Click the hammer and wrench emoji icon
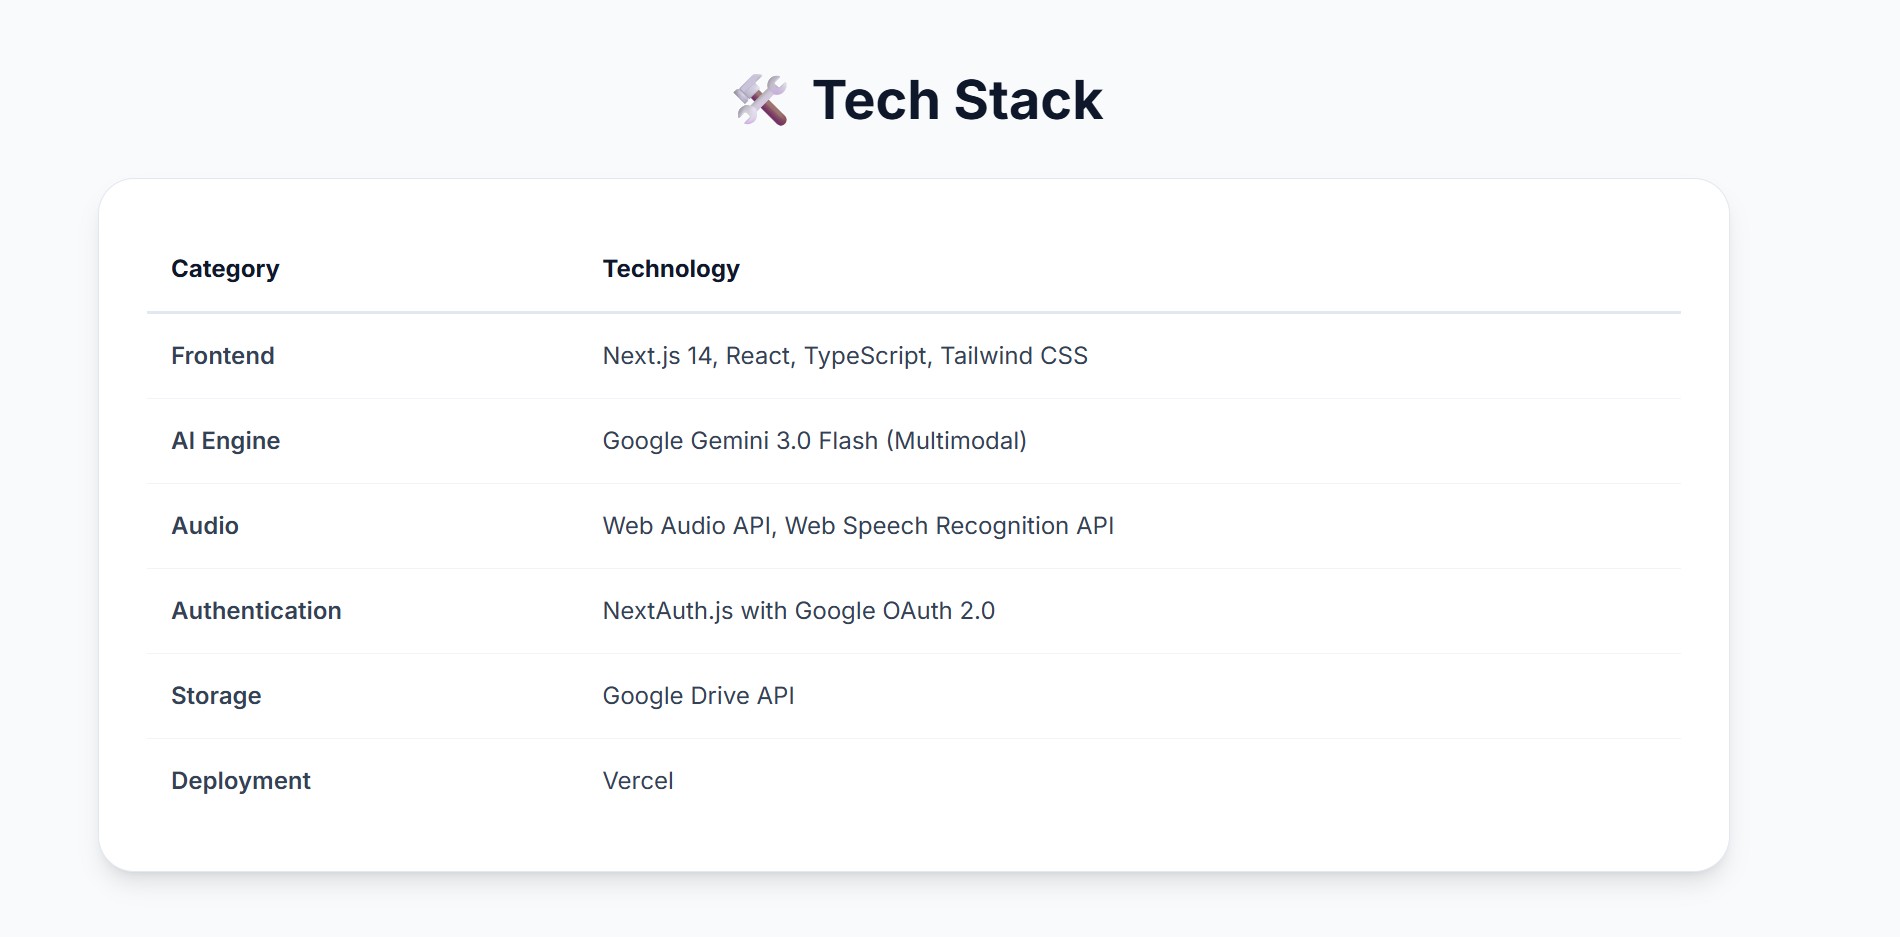The height and width of the screenshot is (937, 1900). (x=760, y=100)
